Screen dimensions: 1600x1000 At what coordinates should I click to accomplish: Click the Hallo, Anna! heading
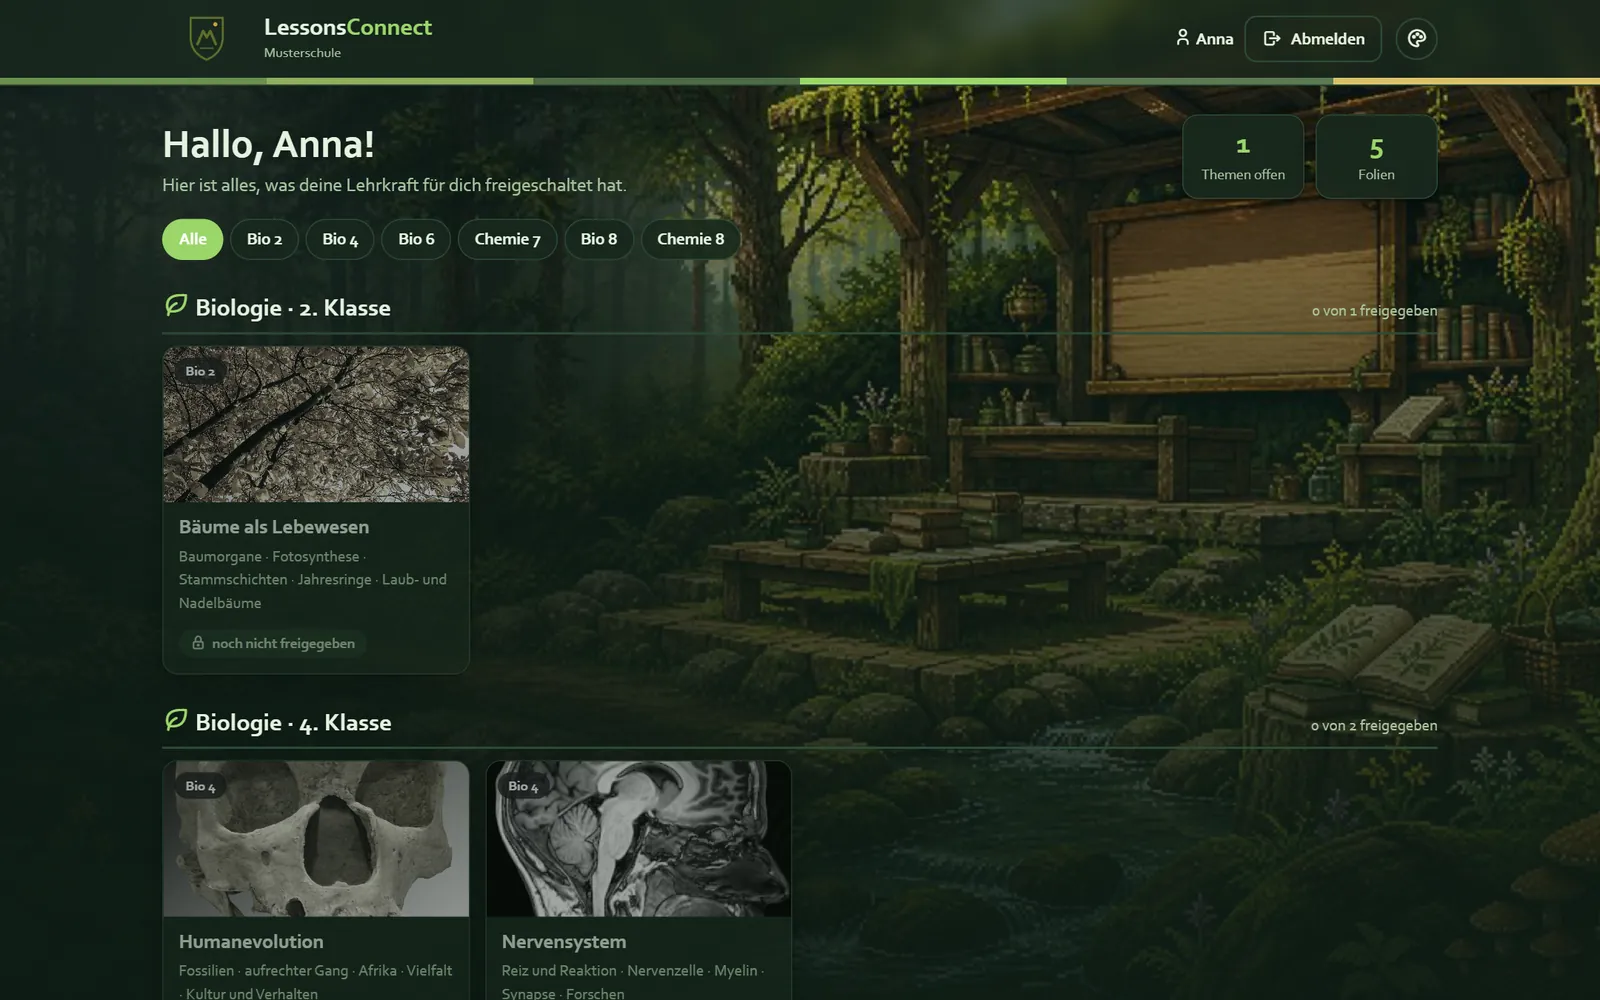268,144
